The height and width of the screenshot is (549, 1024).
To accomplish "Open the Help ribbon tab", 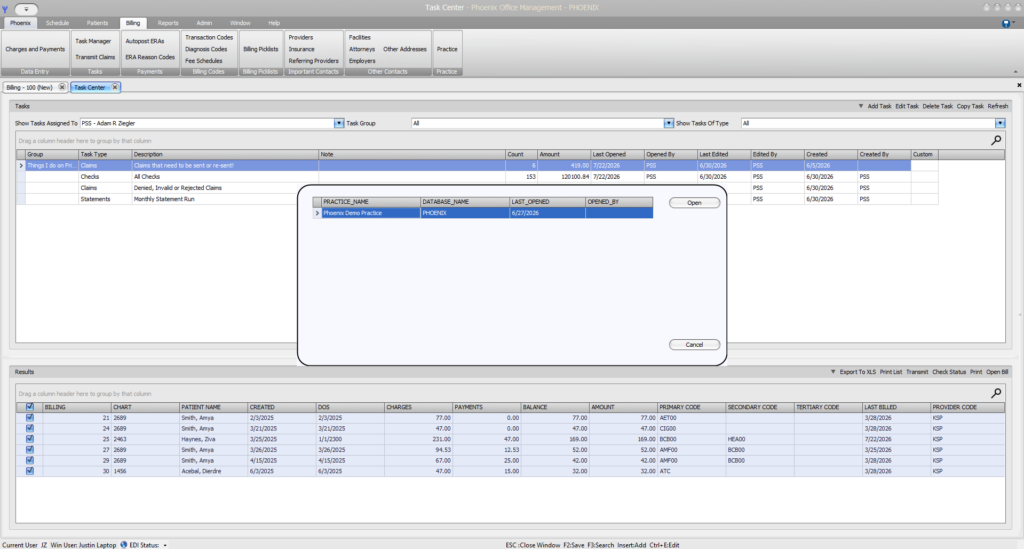I will click(x=274, y=23).
